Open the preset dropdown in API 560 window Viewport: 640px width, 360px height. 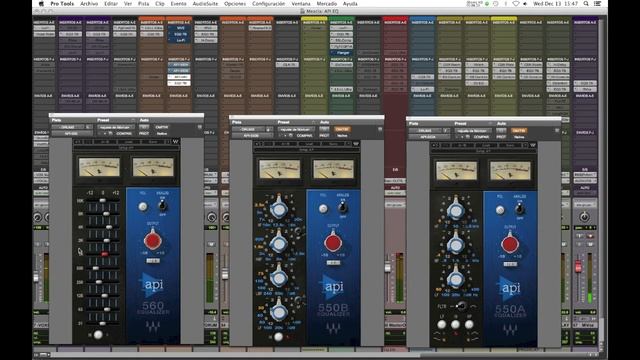[x=116, y=127]
